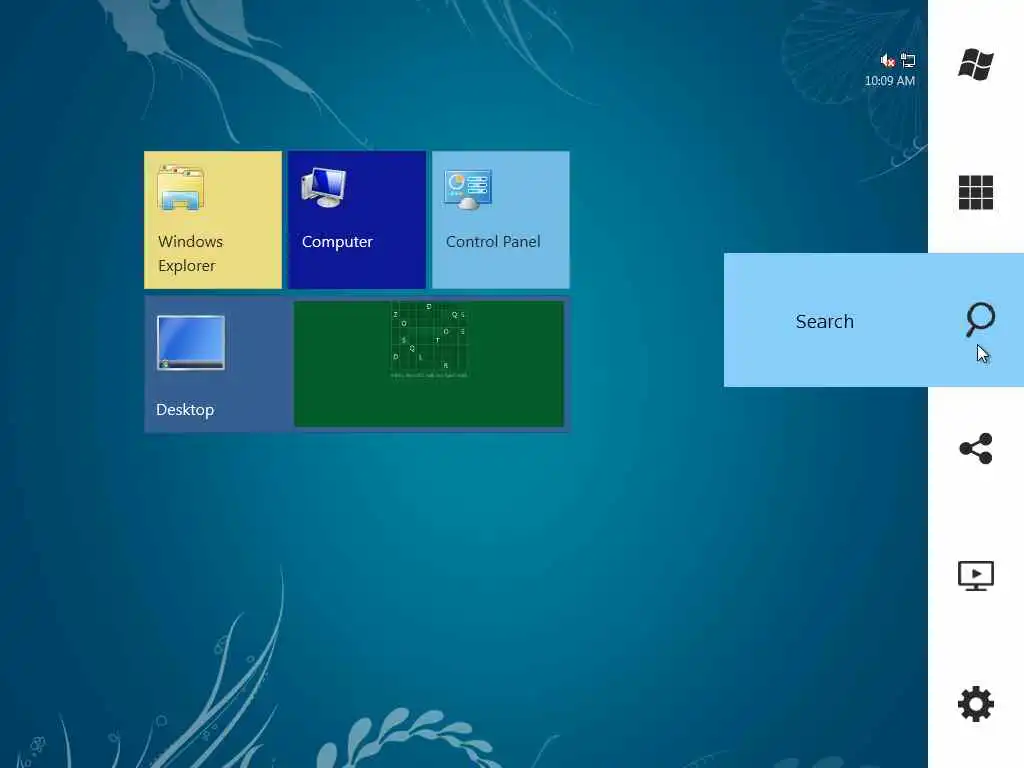Open the Windows Explorer tile

pos(213,219)
